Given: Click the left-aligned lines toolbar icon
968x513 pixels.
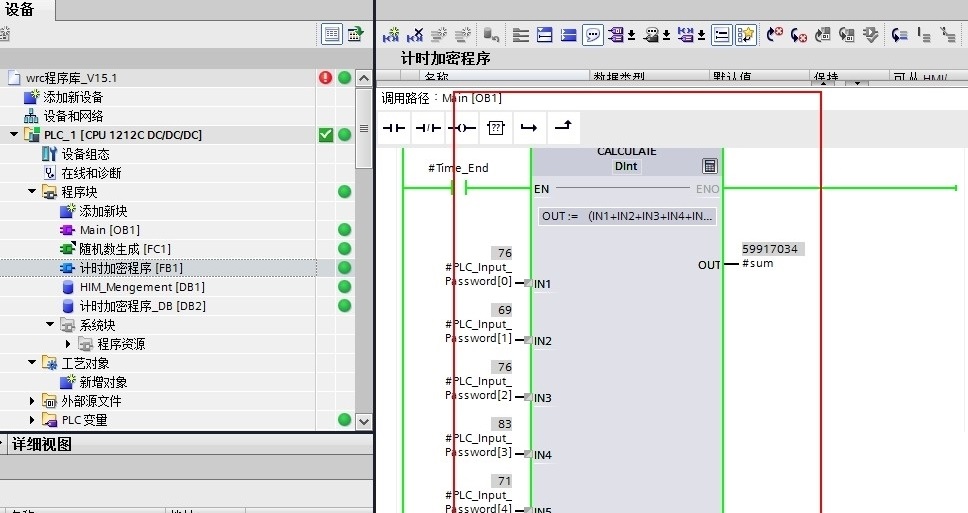Looking at the screenshot, I should (x=520, y=35).
